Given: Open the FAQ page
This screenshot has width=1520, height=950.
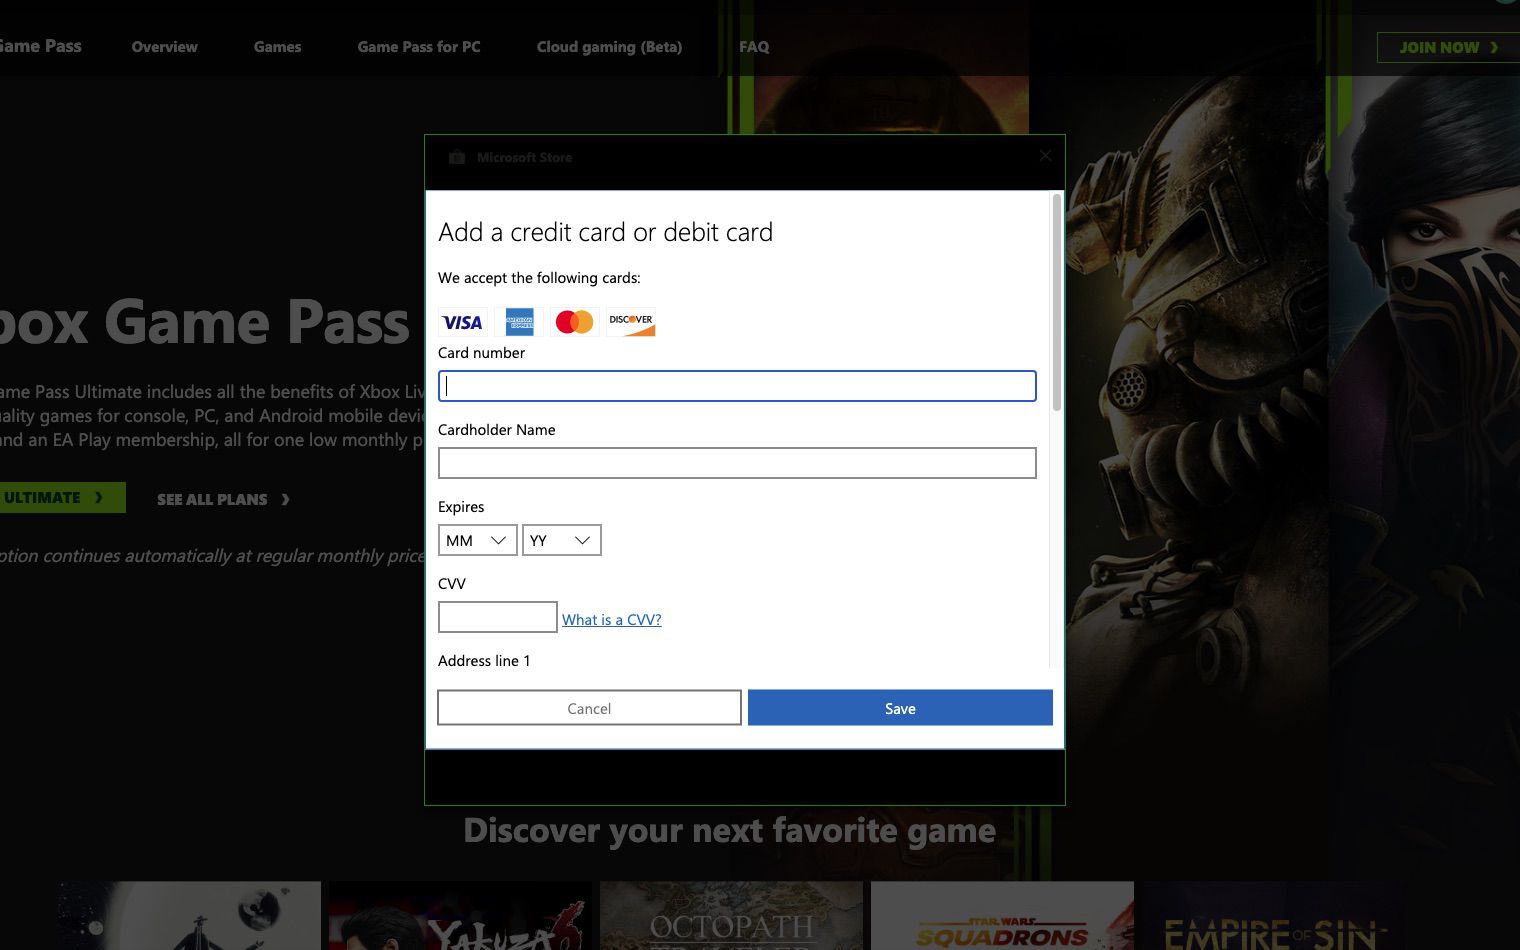Looking at the screenshot, I should click(755, 47).
